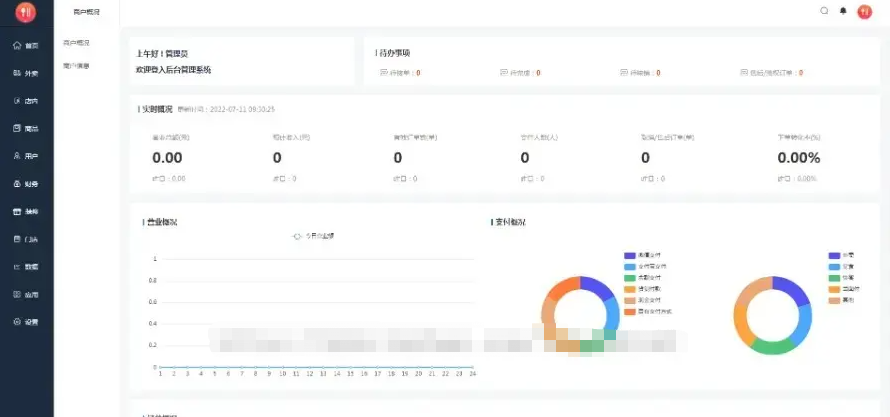The height and width of the screenshot is (417, 890).
Task: Click the hour 24 label on chart axis
Action: pos(472,374)
